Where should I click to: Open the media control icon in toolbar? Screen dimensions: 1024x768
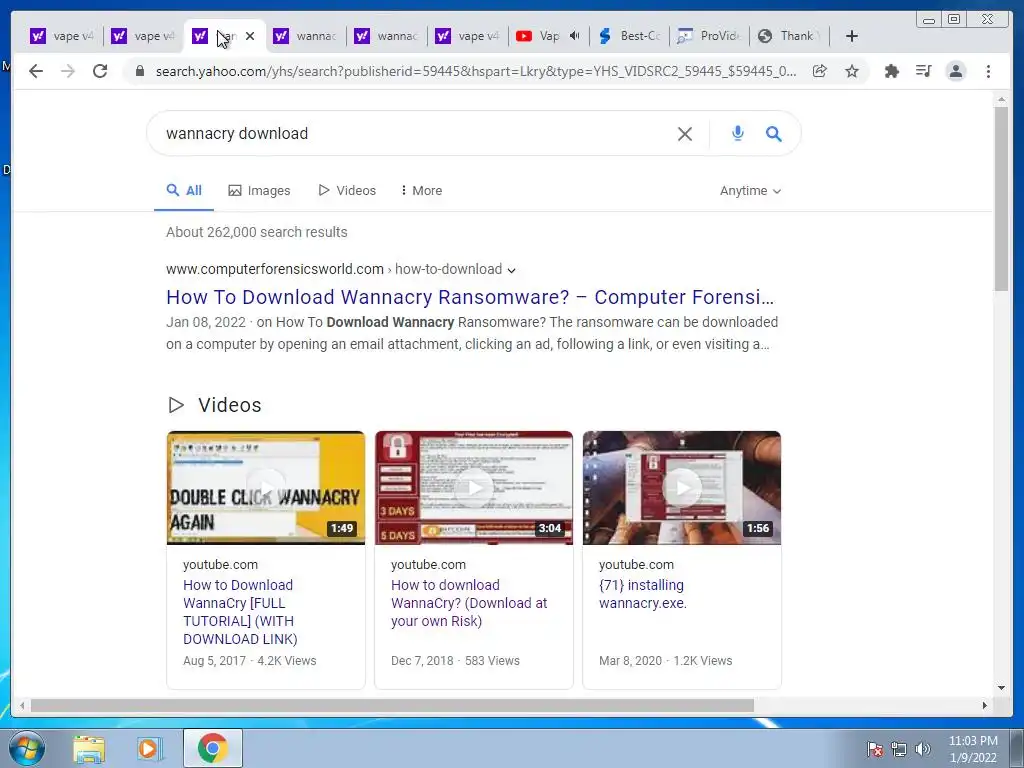[x=923, y=71]
